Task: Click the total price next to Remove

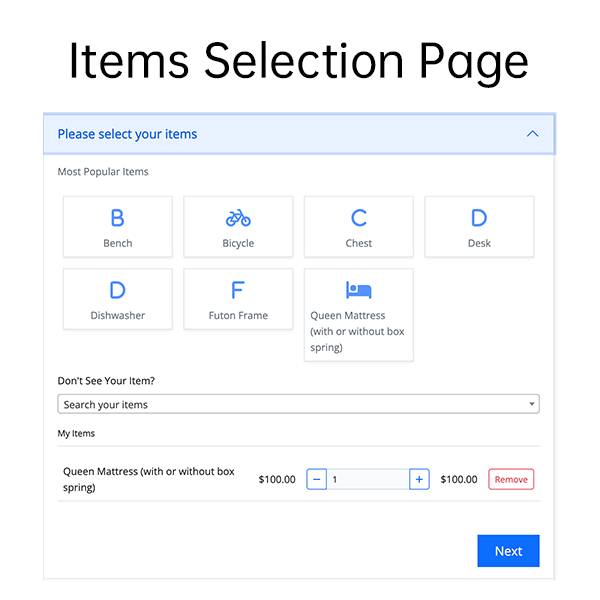Action: [x=459, y=480]
